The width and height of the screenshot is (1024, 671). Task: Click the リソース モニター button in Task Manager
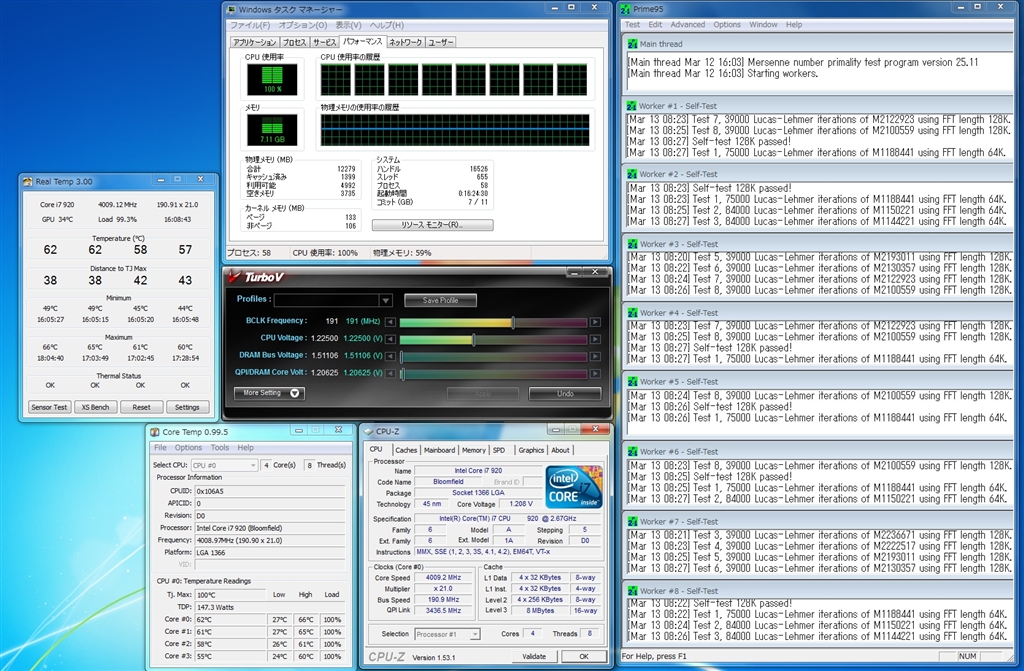(x=432, y=225)
